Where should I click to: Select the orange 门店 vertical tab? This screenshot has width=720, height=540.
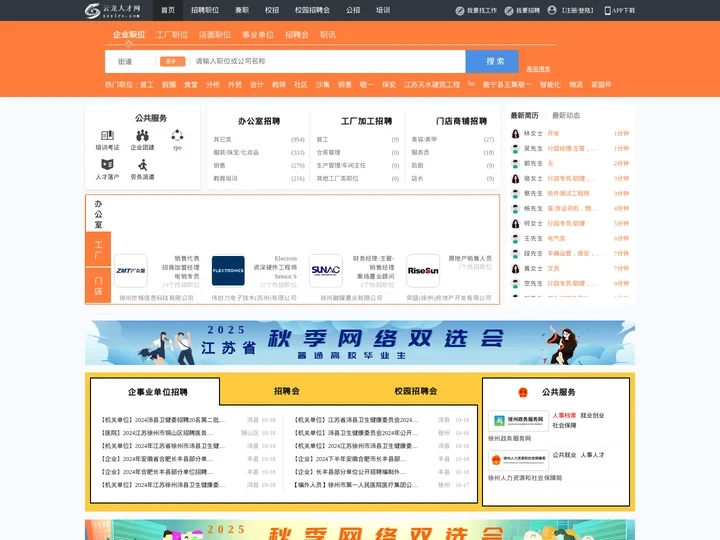[98, 285]
